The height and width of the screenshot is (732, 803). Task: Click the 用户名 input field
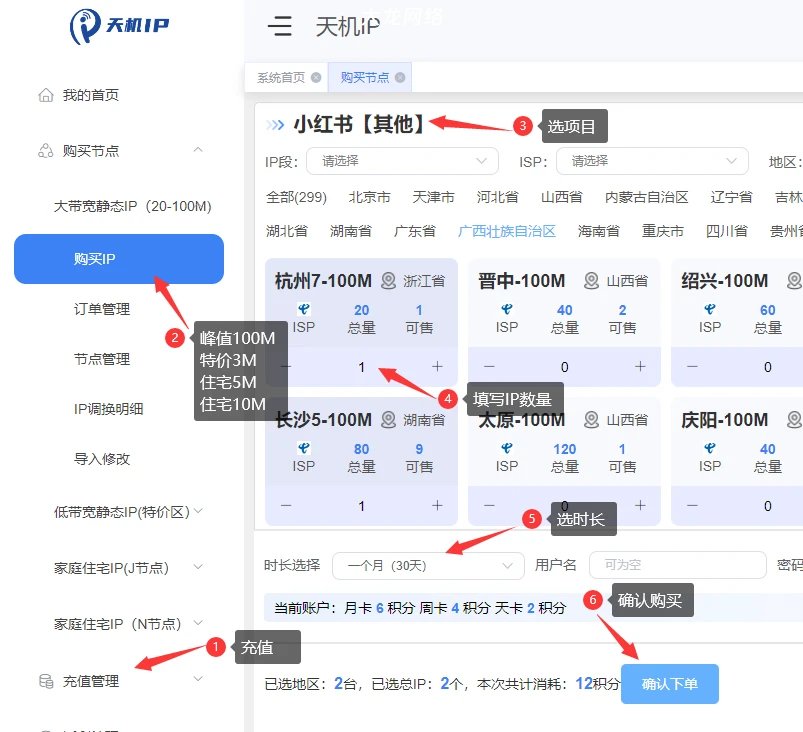pos(677,566)
